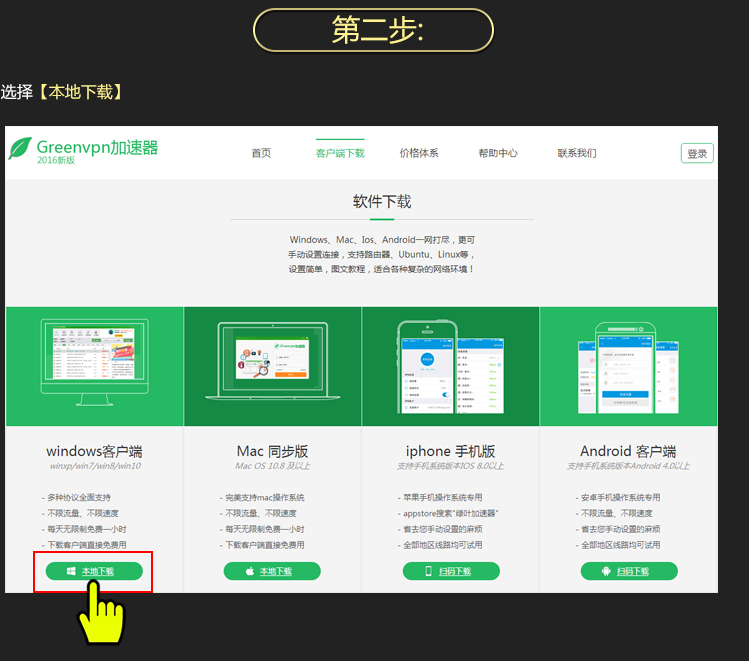Click the Android robot icon on the 扫码下载 button
The image size is (749, 661).
[606, 571]
